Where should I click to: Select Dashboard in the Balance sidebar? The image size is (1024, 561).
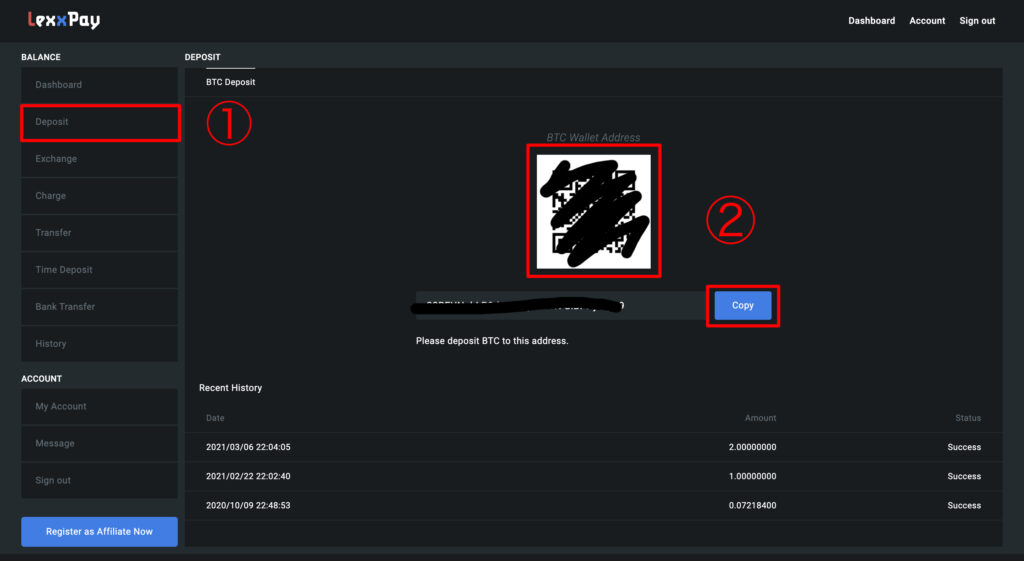tap(99, 85)
